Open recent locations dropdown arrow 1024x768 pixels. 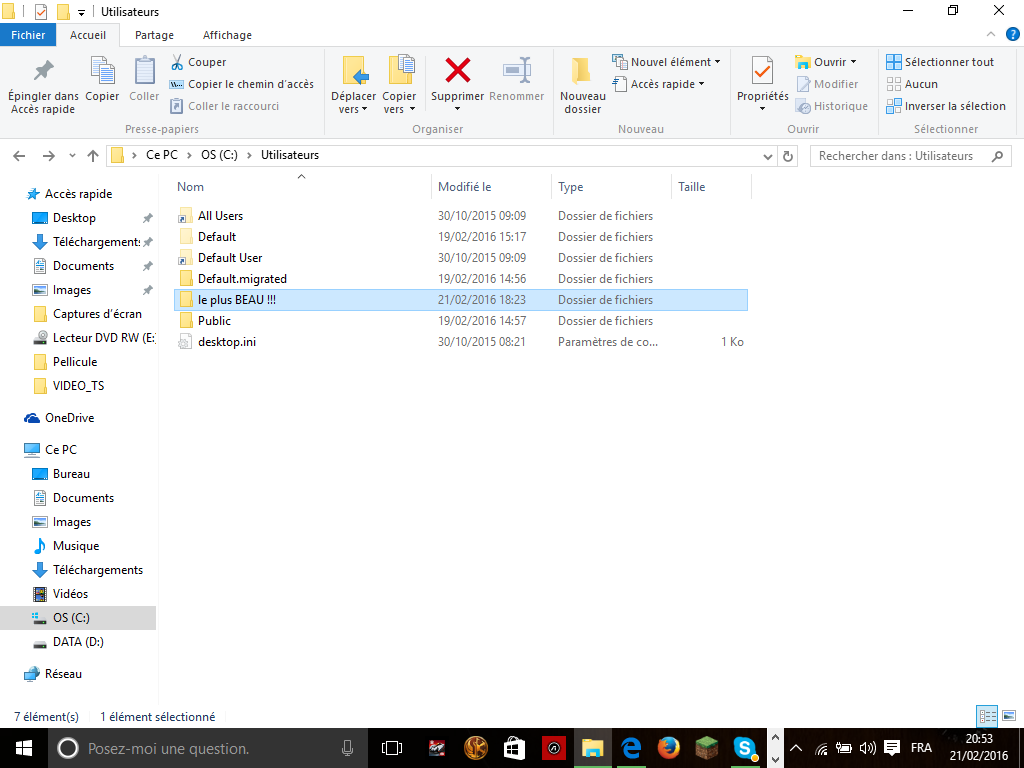[72, 155]
